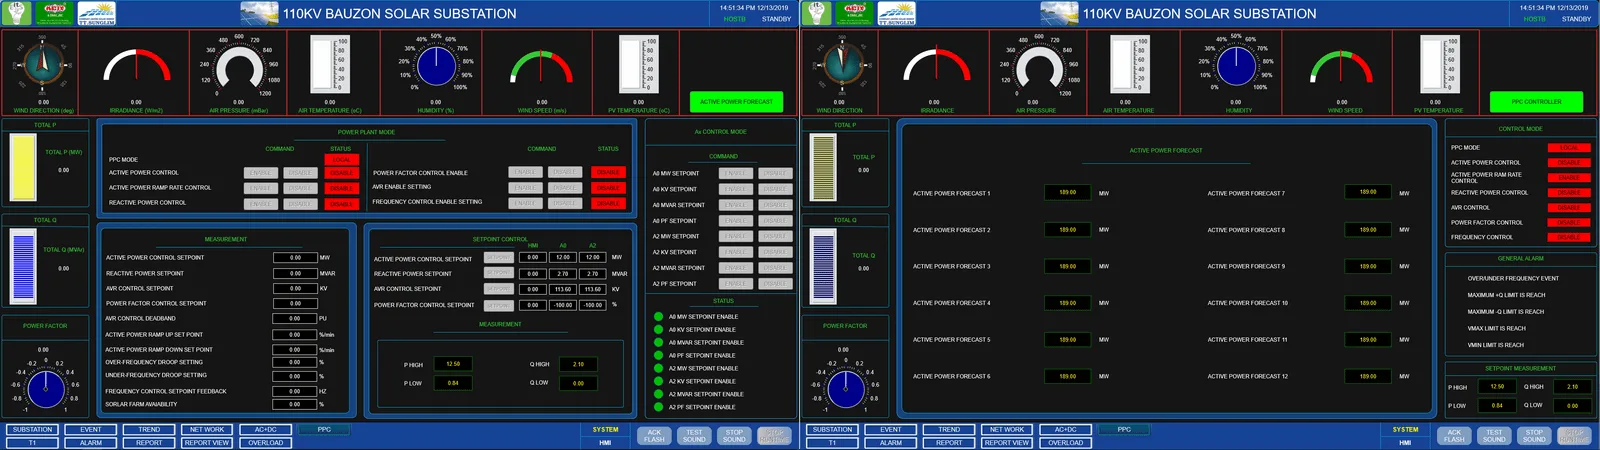This screenshot has height=450, width=1600.
Task: Click the Active Power Control Setpoint SETPOINT button
Action: click(x=498, y=258)
